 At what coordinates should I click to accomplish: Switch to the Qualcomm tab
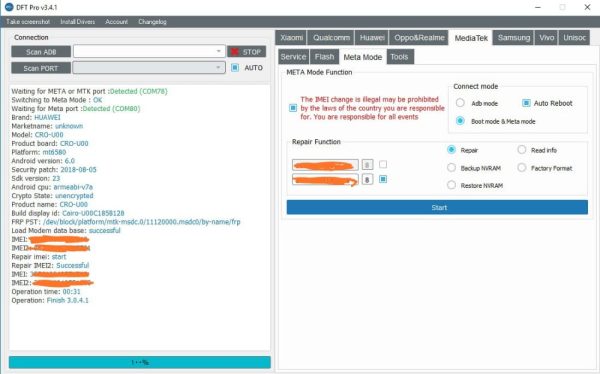[331, 38]
